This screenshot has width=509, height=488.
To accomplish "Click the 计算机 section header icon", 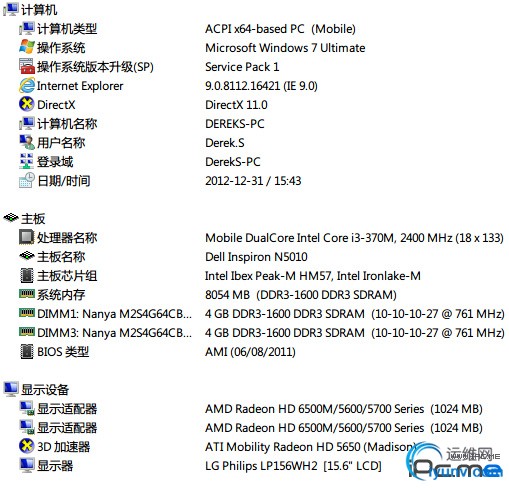I will (x=11, y=9).
